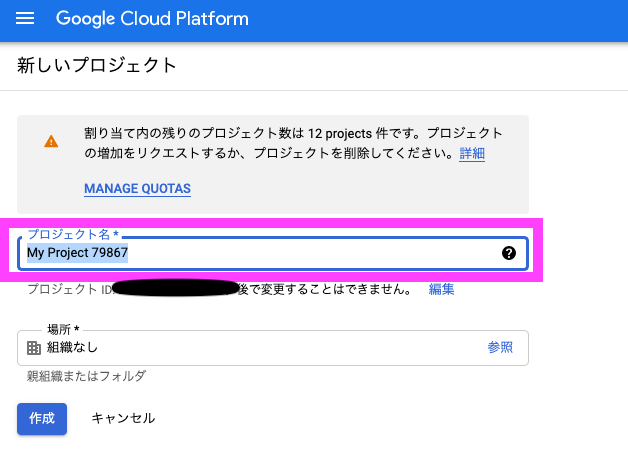628x472 pixels.
Task: Click the プロジェクト名 field label
Action: [71, 234]
